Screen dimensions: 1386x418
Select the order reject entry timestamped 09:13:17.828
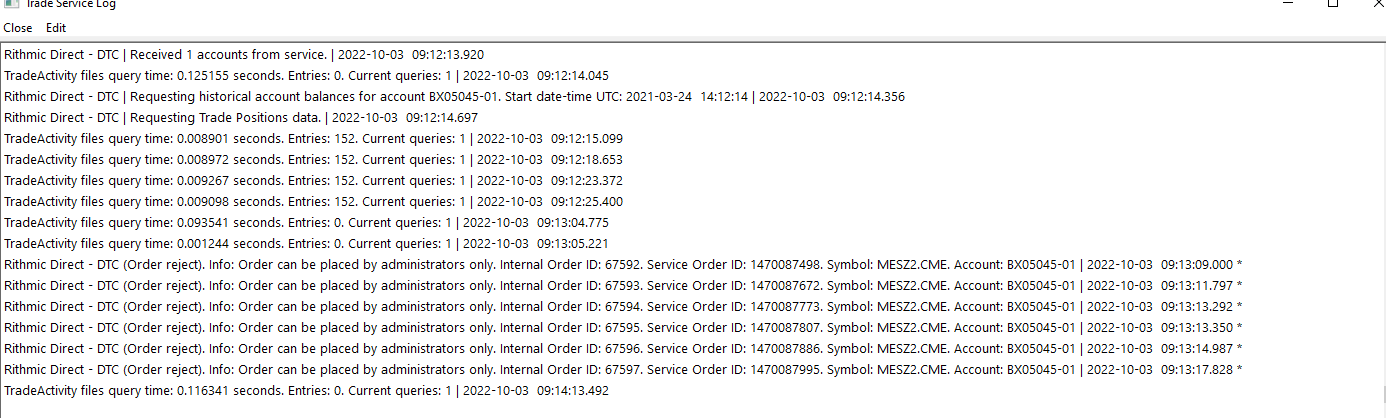(622, 369)
